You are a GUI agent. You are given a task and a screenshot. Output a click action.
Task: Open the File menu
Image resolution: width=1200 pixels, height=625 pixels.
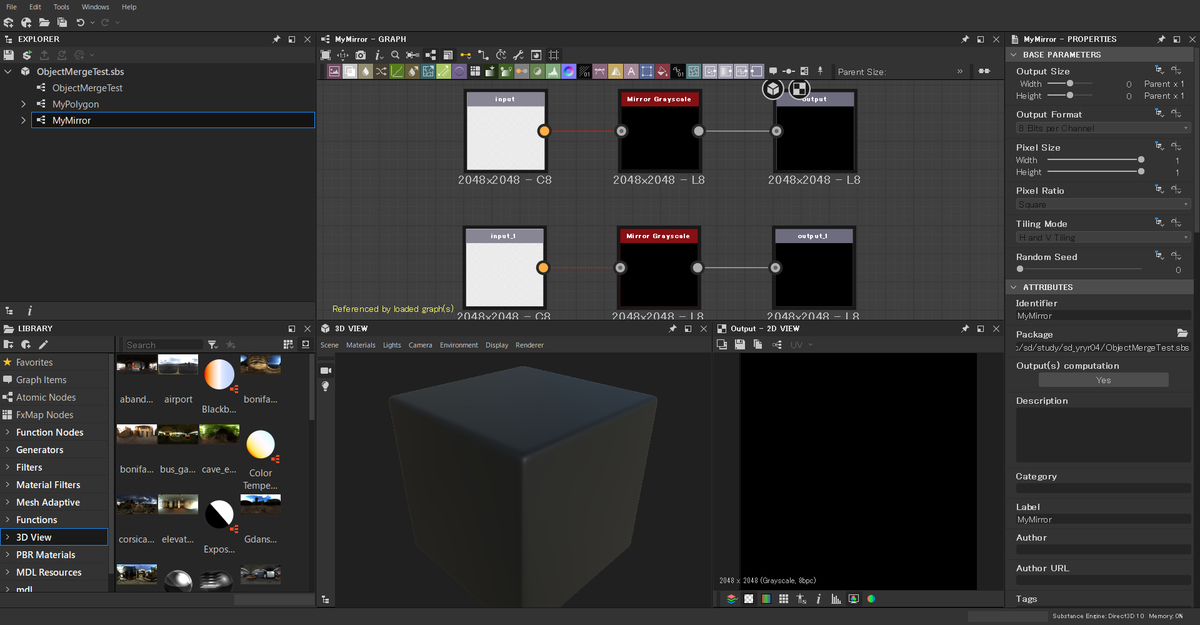pos(12,7)
